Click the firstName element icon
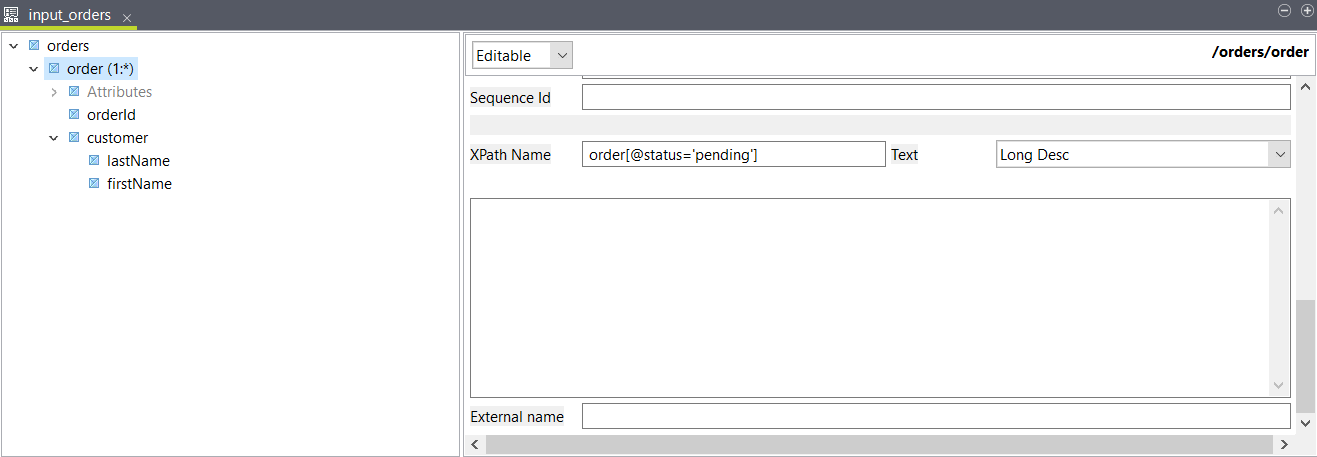1317x457 pixels. point(94,184)
